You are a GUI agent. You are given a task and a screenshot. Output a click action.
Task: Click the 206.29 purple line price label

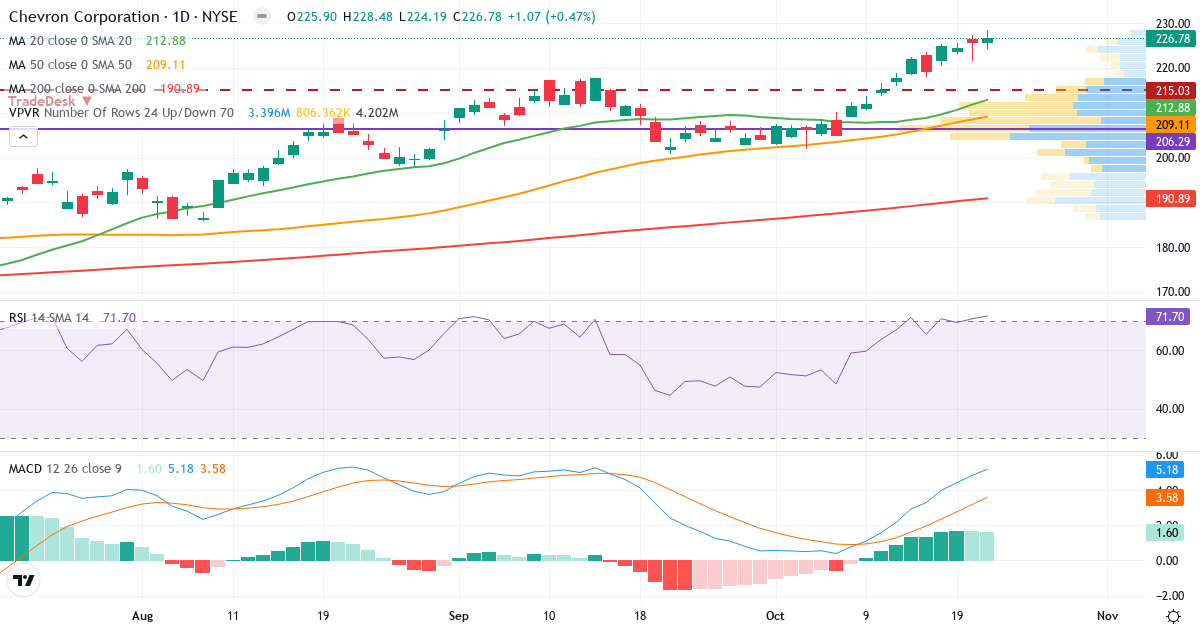point(1172,142)
